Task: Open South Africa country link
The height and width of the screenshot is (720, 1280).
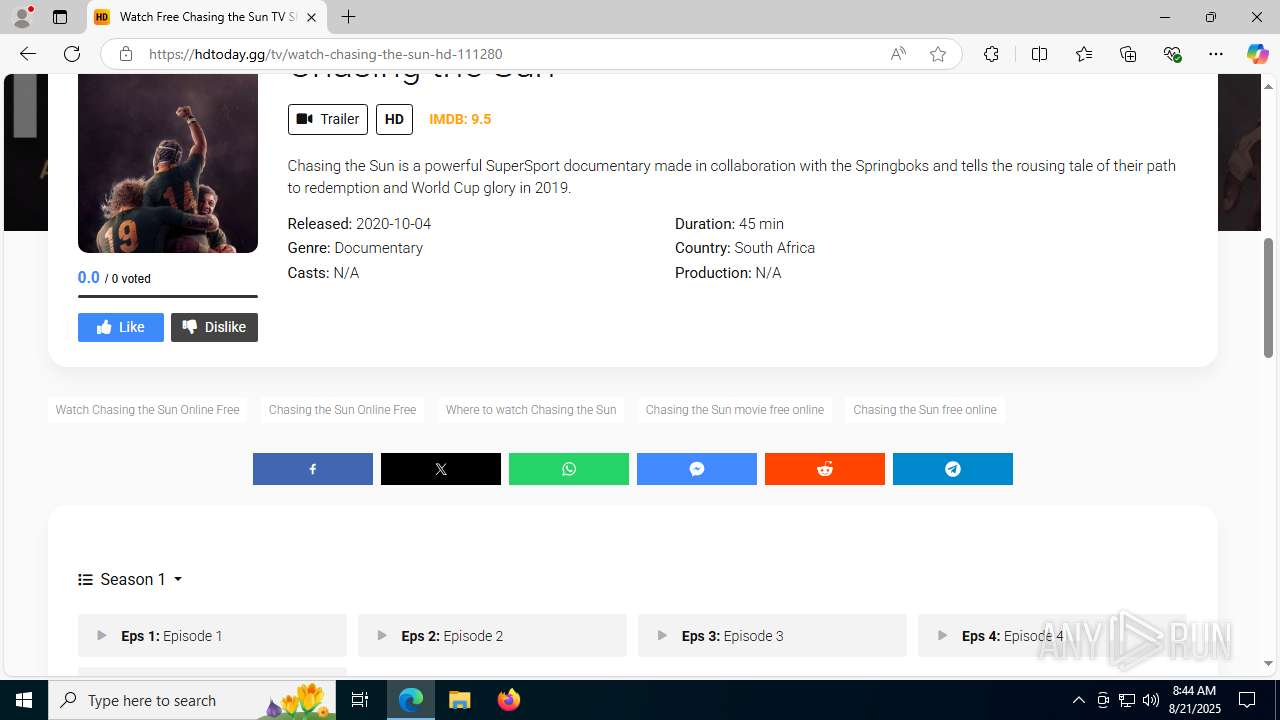Action: pos(774,248)
